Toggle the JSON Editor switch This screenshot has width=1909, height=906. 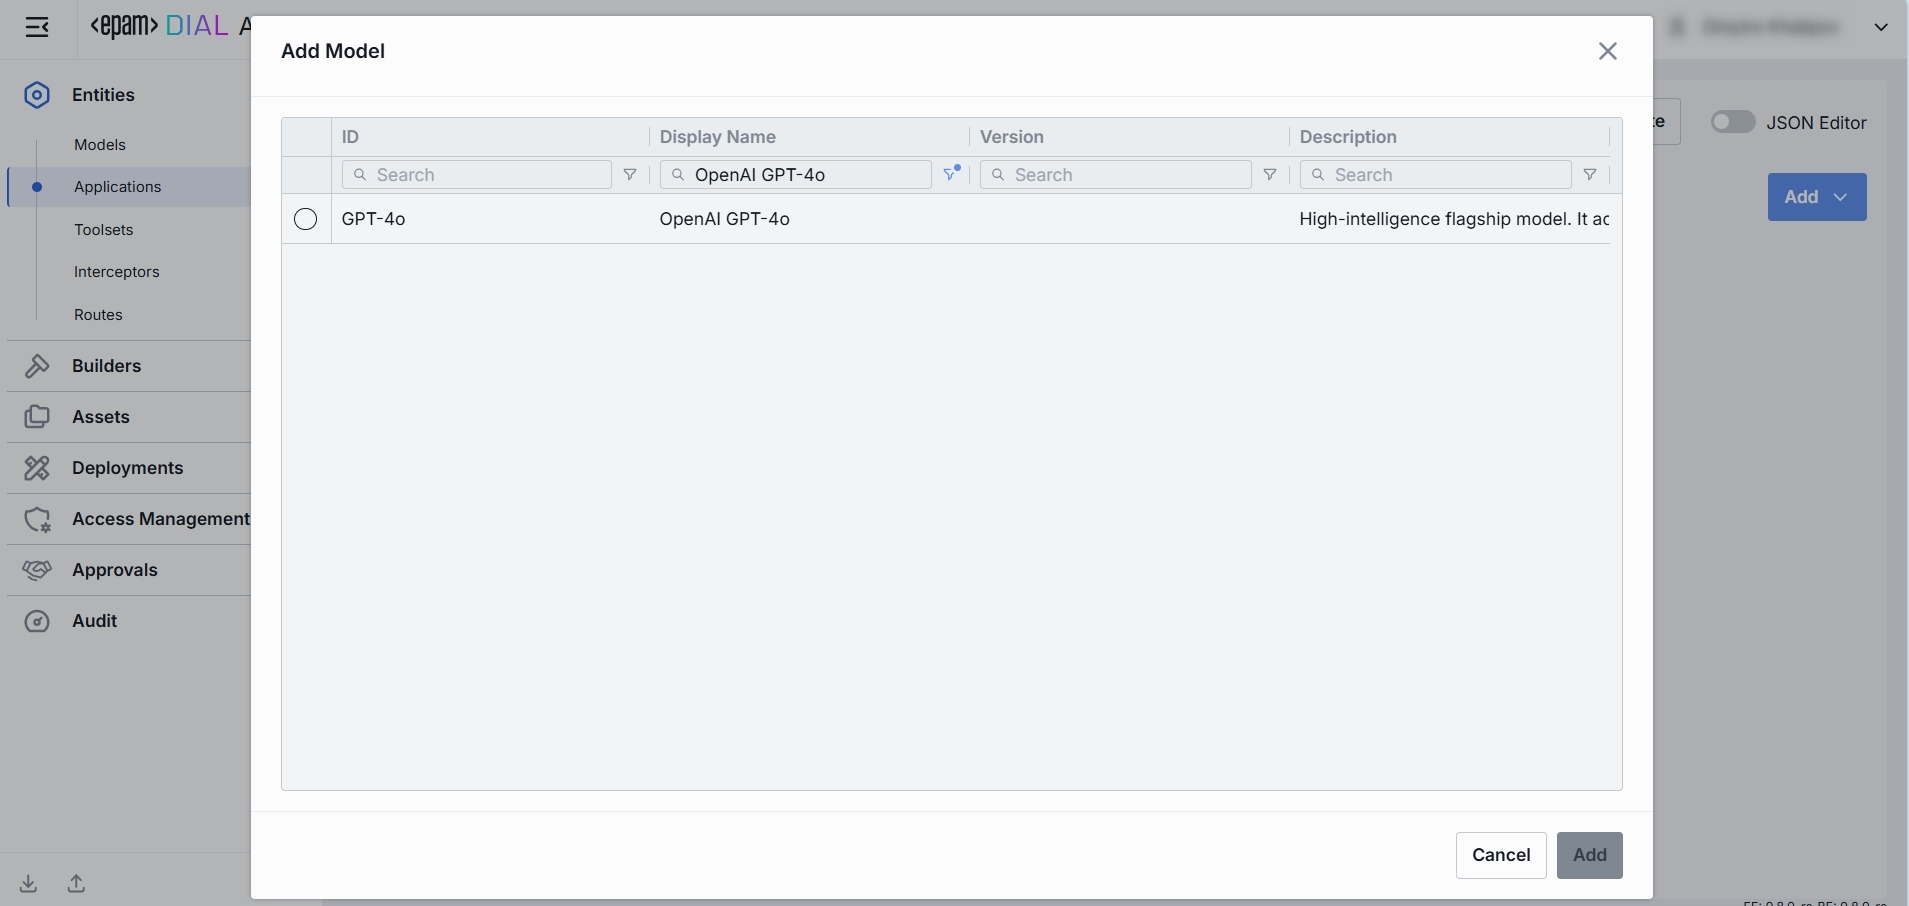1733,122
